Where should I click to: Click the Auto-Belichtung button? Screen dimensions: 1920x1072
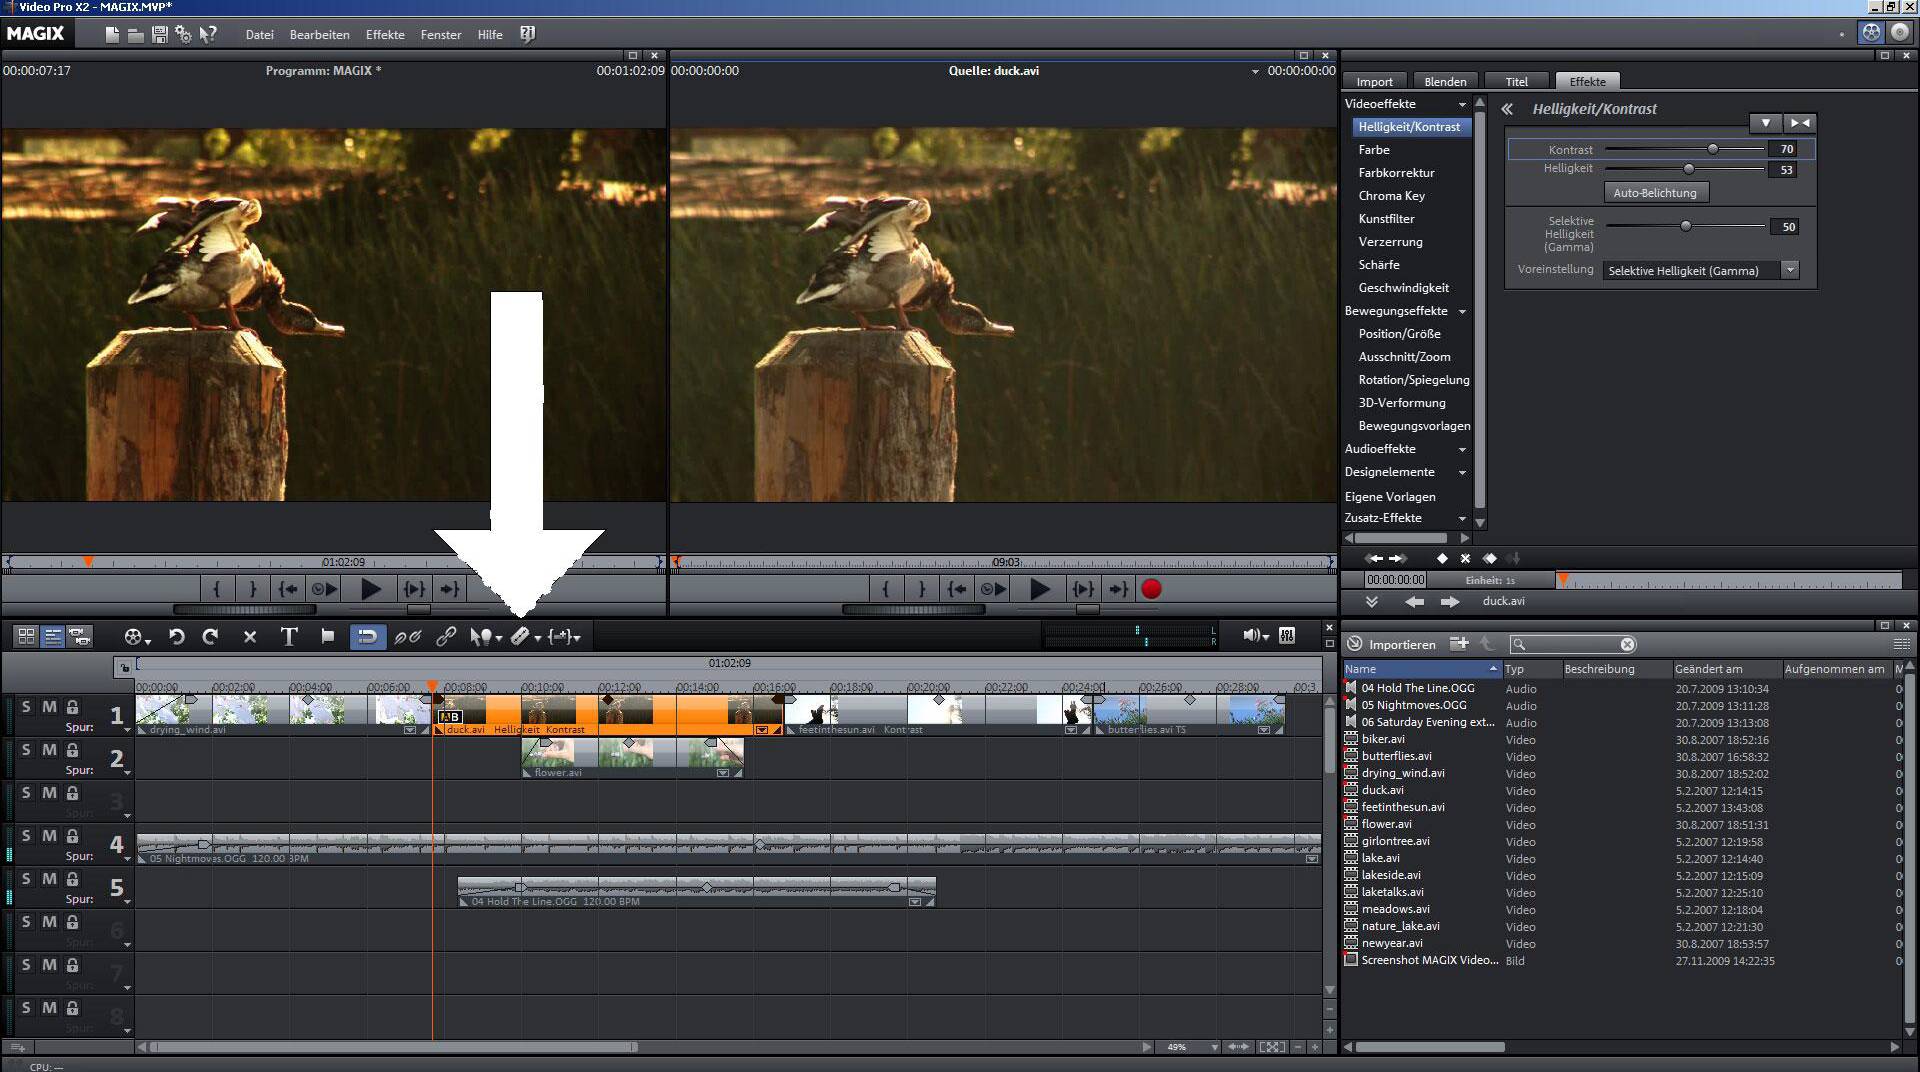[1655, 193]
